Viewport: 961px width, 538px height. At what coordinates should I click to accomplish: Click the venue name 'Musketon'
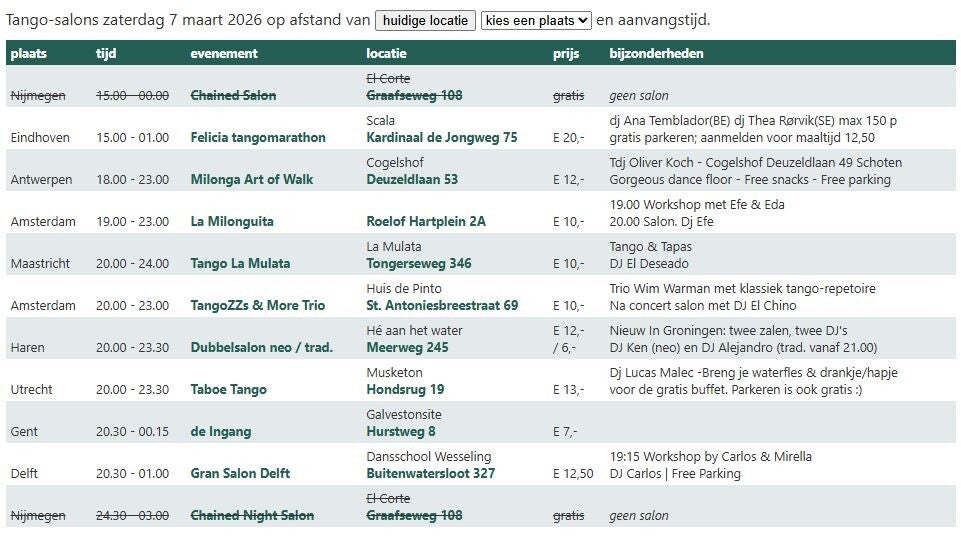395,373
